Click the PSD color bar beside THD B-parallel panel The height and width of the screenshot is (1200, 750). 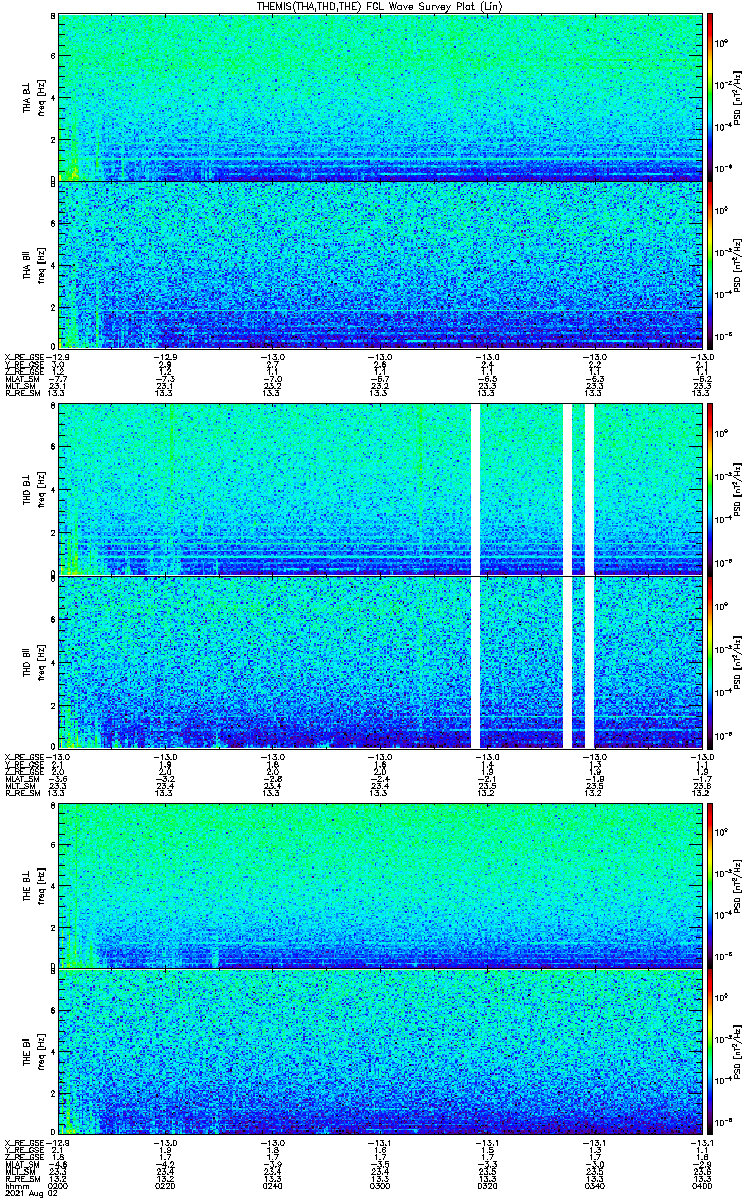click(x=710, y=662)
